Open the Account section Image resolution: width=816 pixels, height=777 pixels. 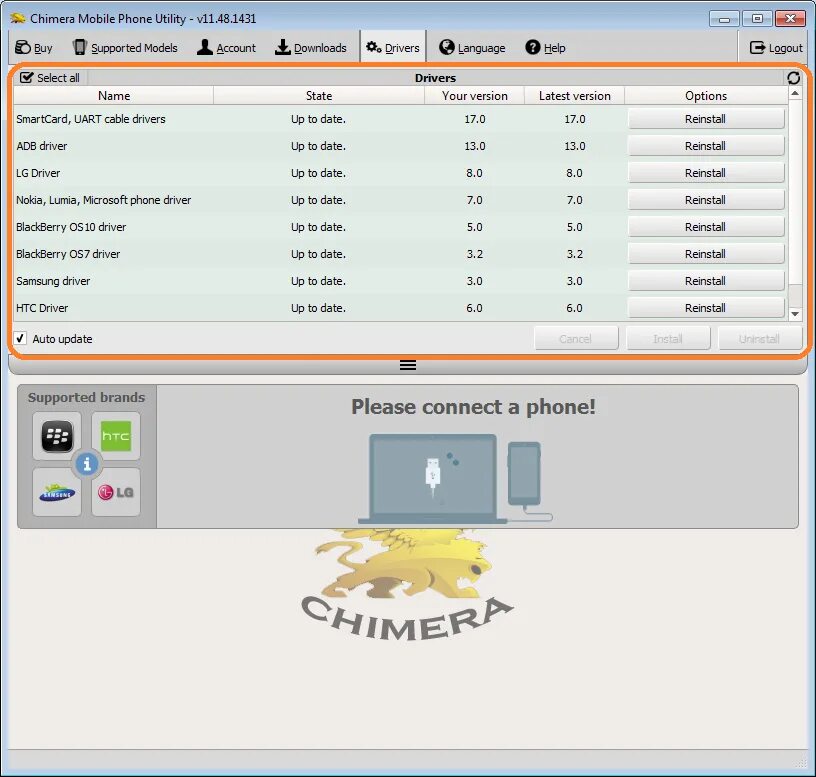[227, 48]
